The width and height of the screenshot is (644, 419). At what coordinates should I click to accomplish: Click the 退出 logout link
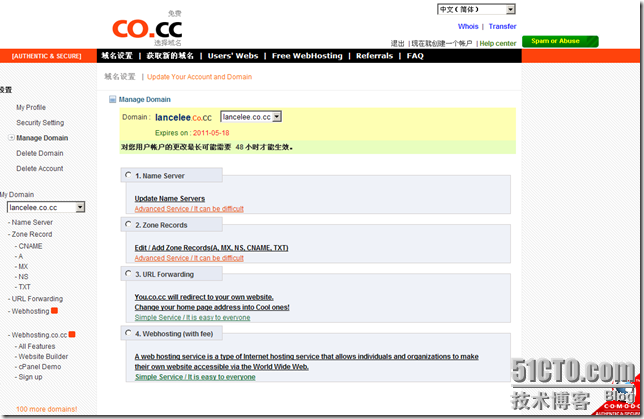click(397, 44)
